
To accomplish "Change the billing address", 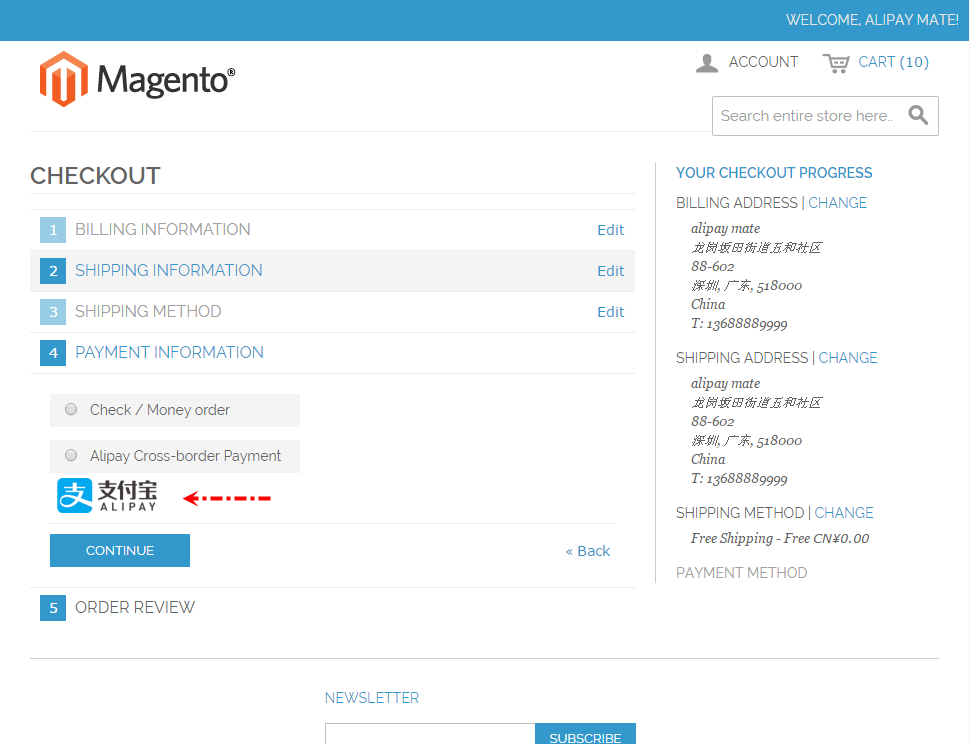I will pos(837,202).
